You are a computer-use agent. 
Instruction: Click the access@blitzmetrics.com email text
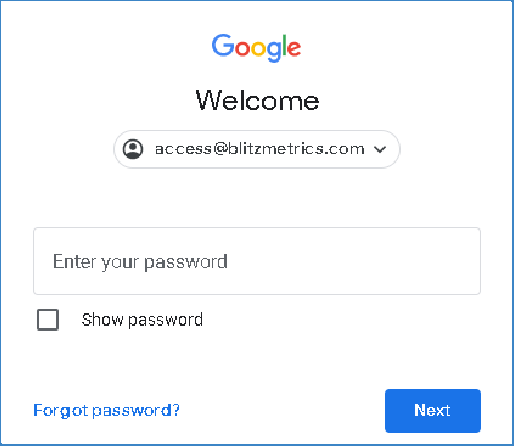coord(260,149)
